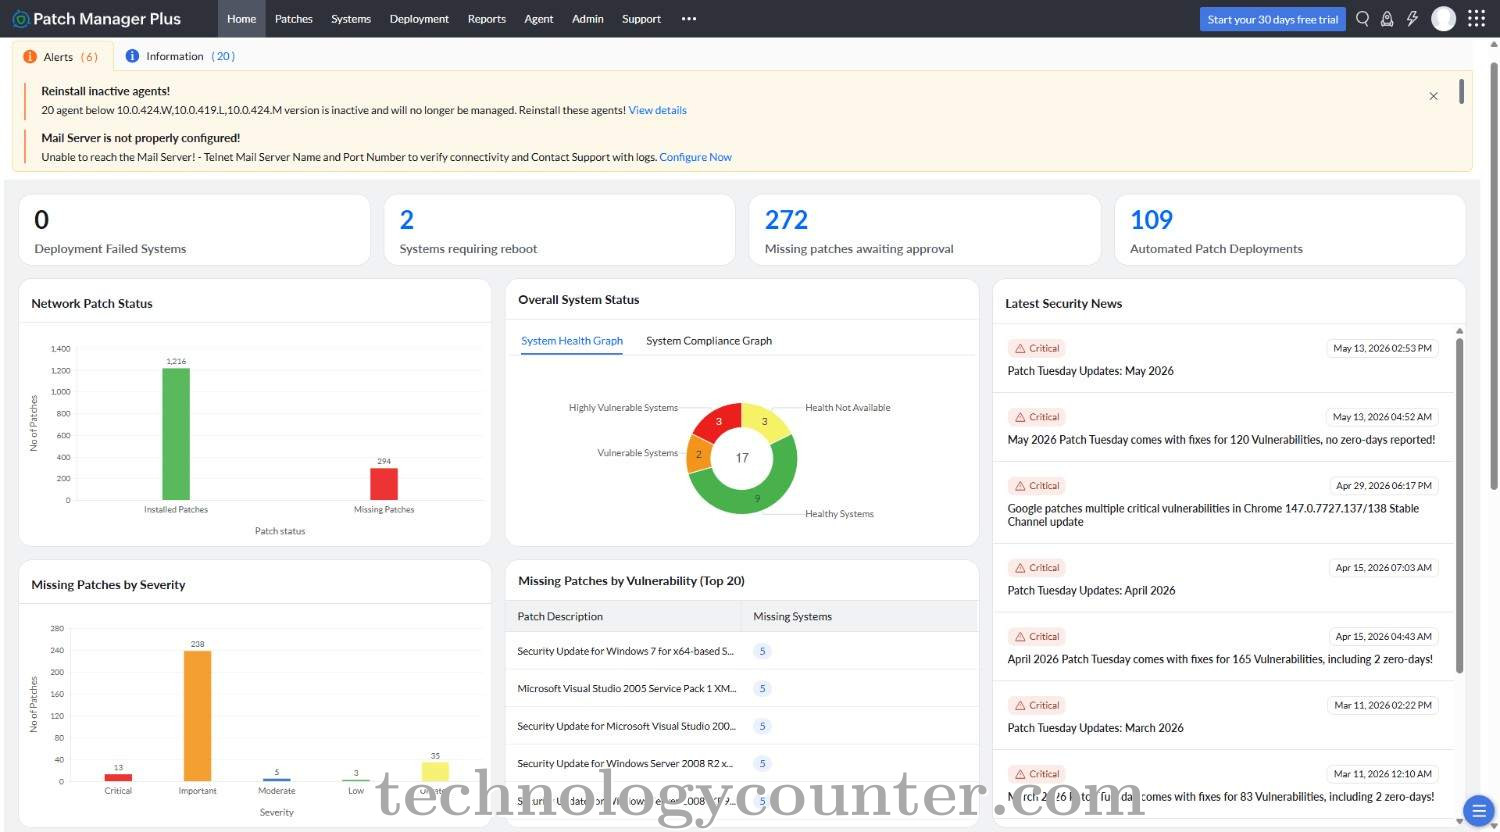Select the System Health Graph tab
Screen dimensions: 1500x832
click(572, 341)
